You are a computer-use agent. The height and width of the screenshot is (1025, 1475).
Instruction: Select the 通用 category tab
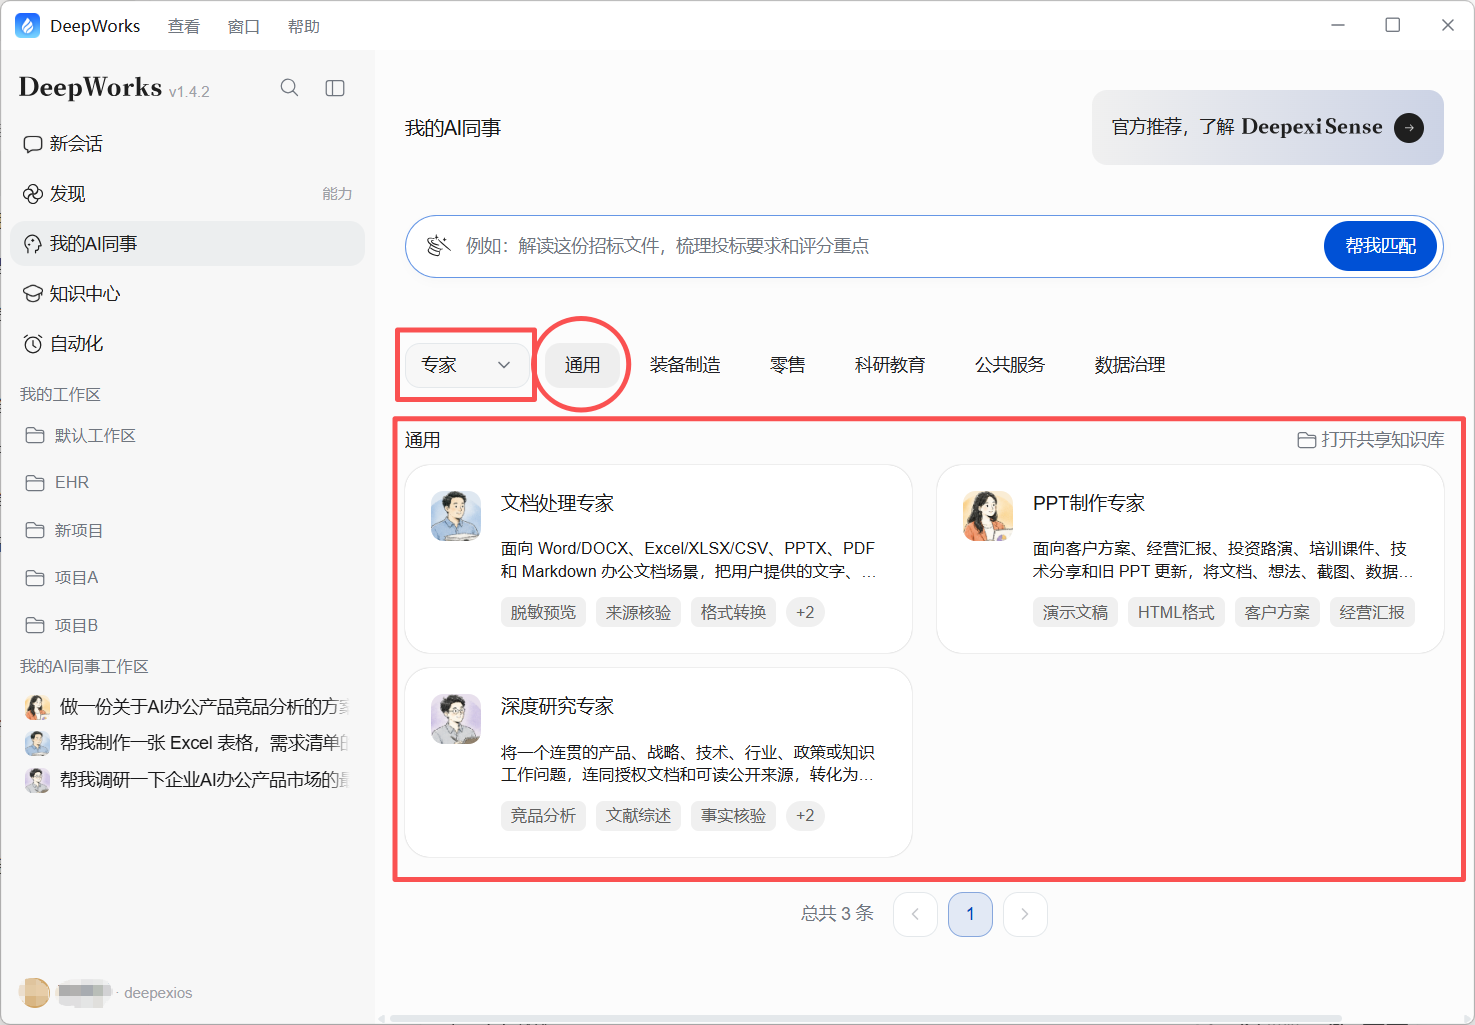582,365
